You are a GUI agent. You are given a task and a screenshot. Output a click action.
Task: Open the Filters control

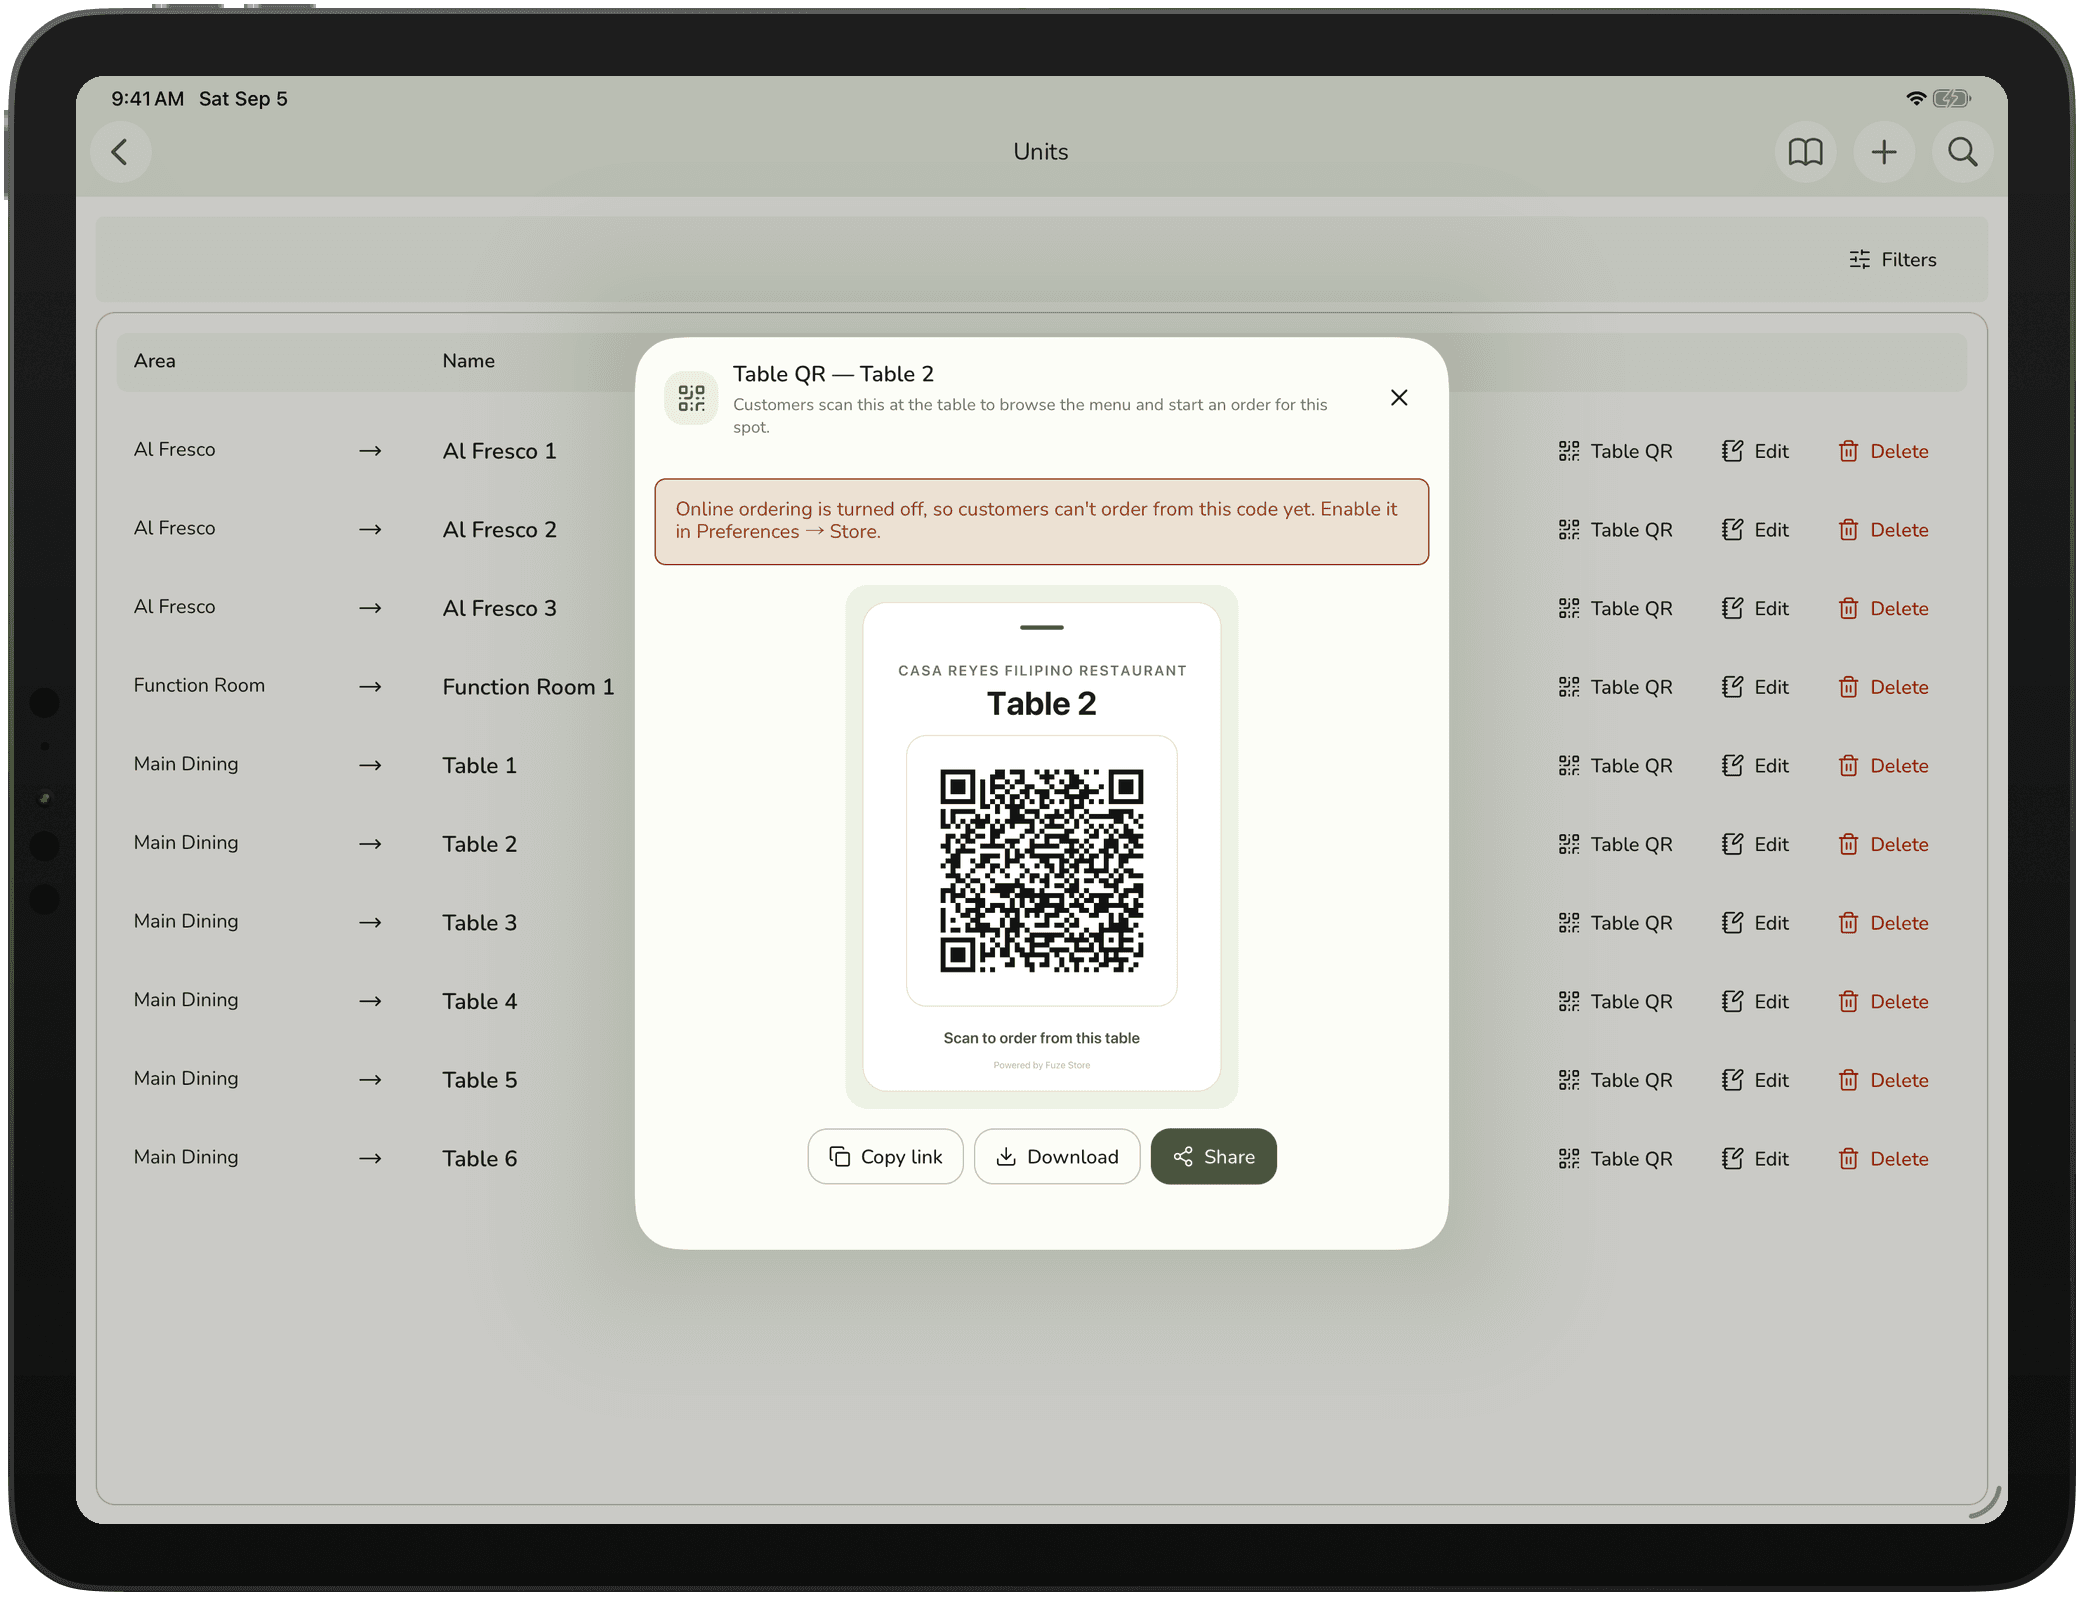pos(1892,260)
